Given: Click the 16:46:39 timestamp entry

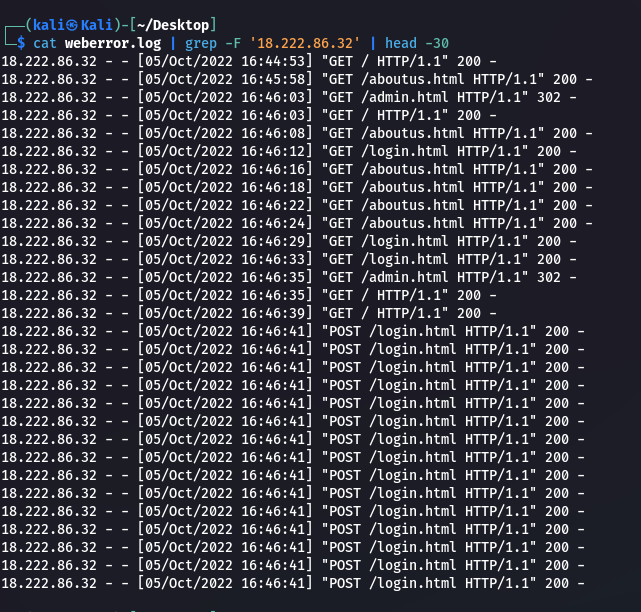Looking at the screenshot, I should (280, 313).
